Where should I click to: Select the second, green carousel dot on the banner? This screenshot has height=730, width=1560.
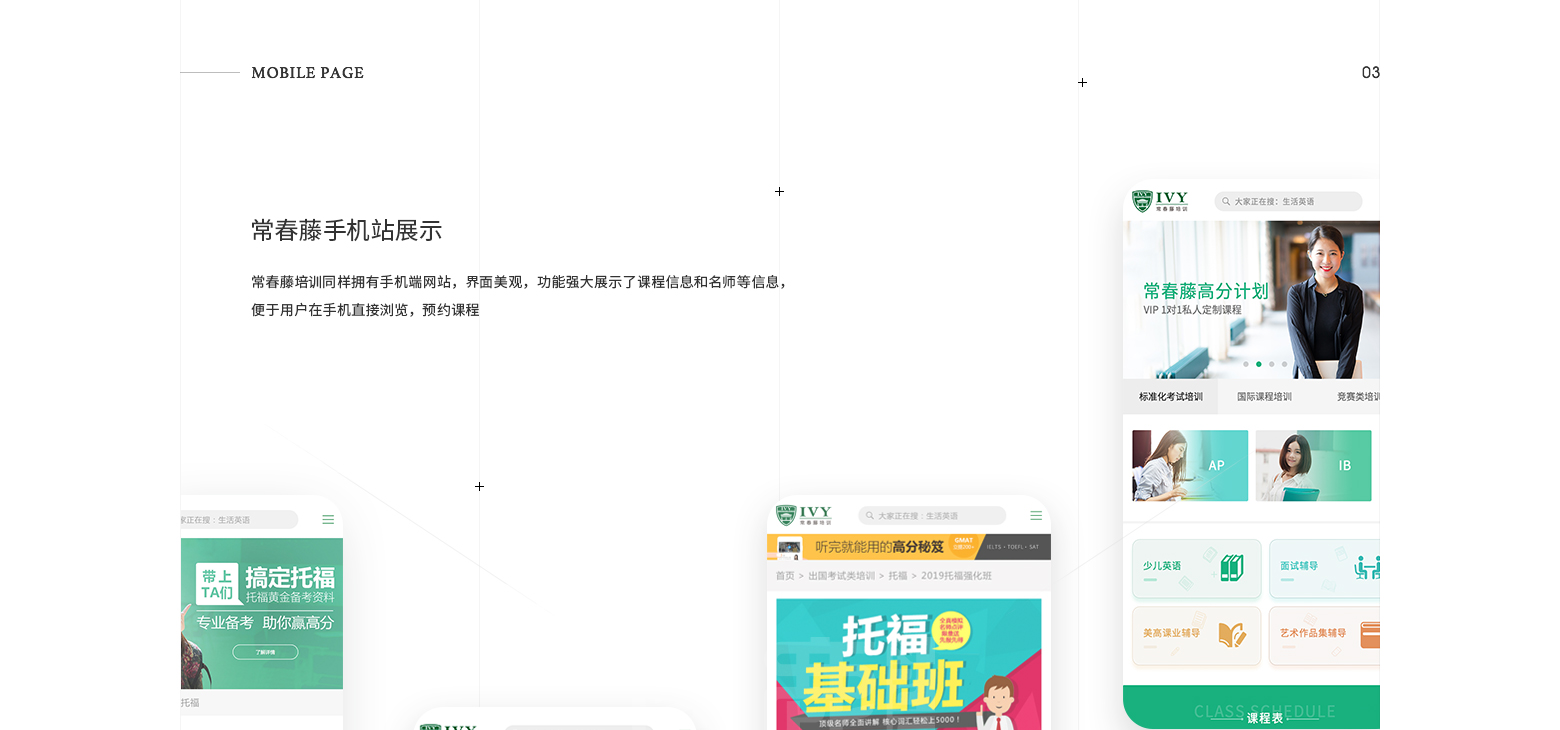[x=1258, y=364]
